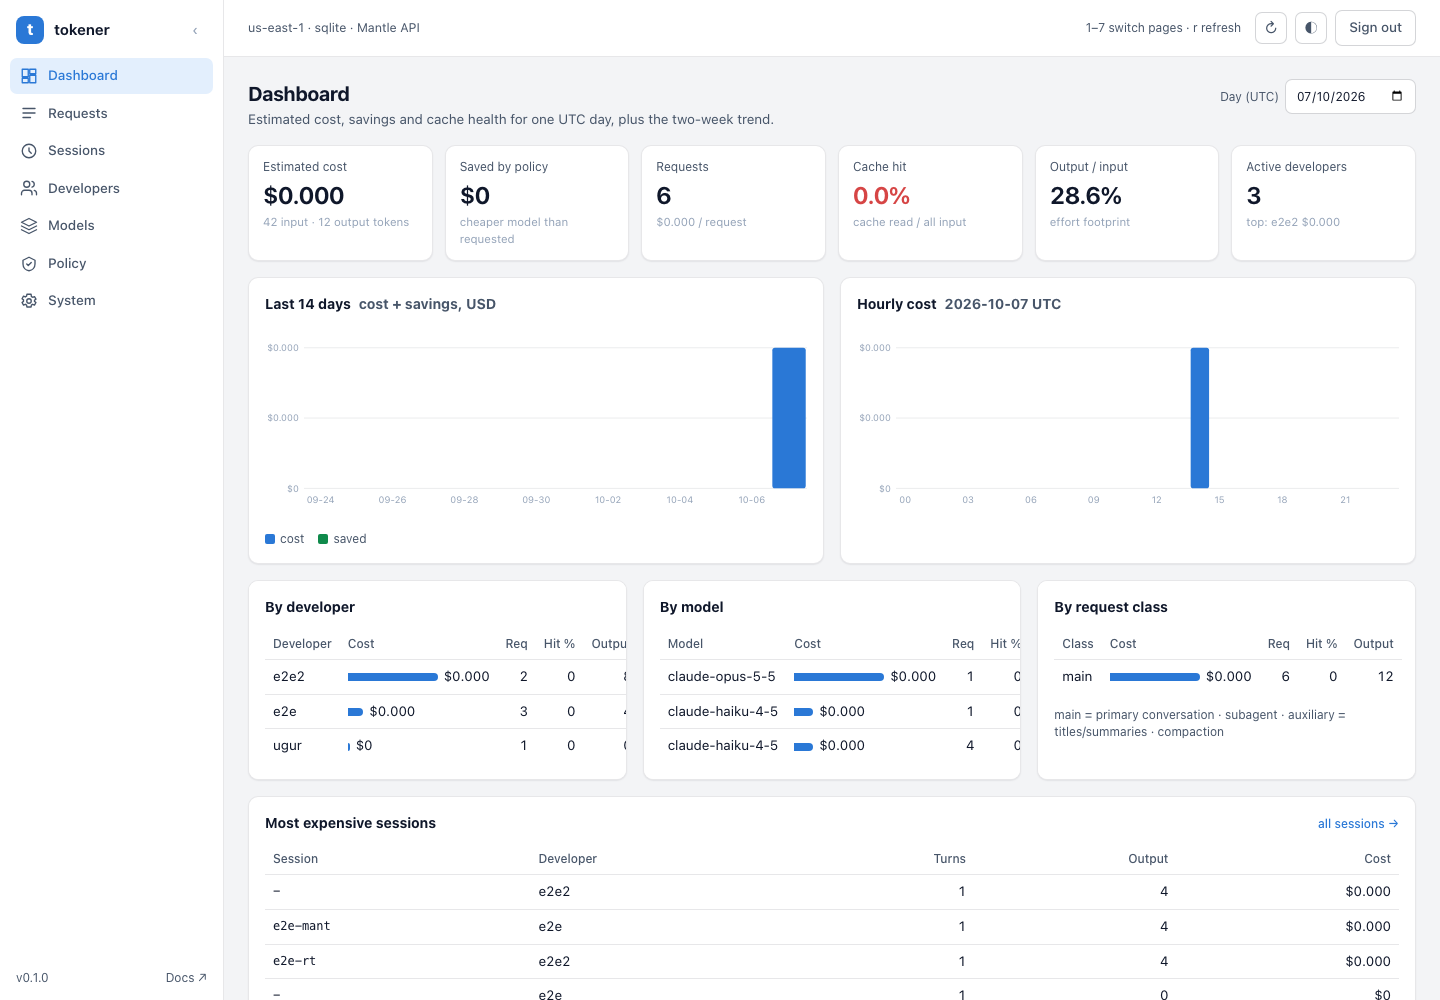
Task: Click the Policy shield icon
Action: point(29,263)
